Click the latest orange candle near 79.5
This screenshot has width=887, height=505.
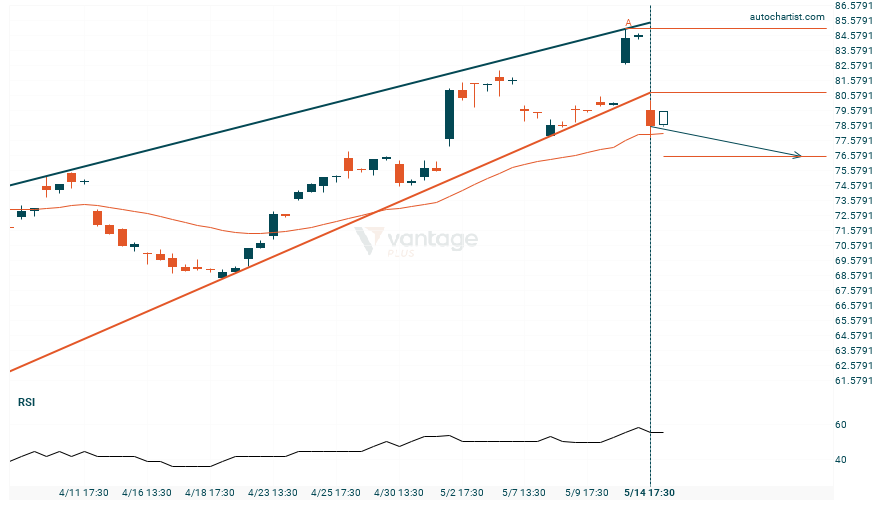click(x=650, y=118)
